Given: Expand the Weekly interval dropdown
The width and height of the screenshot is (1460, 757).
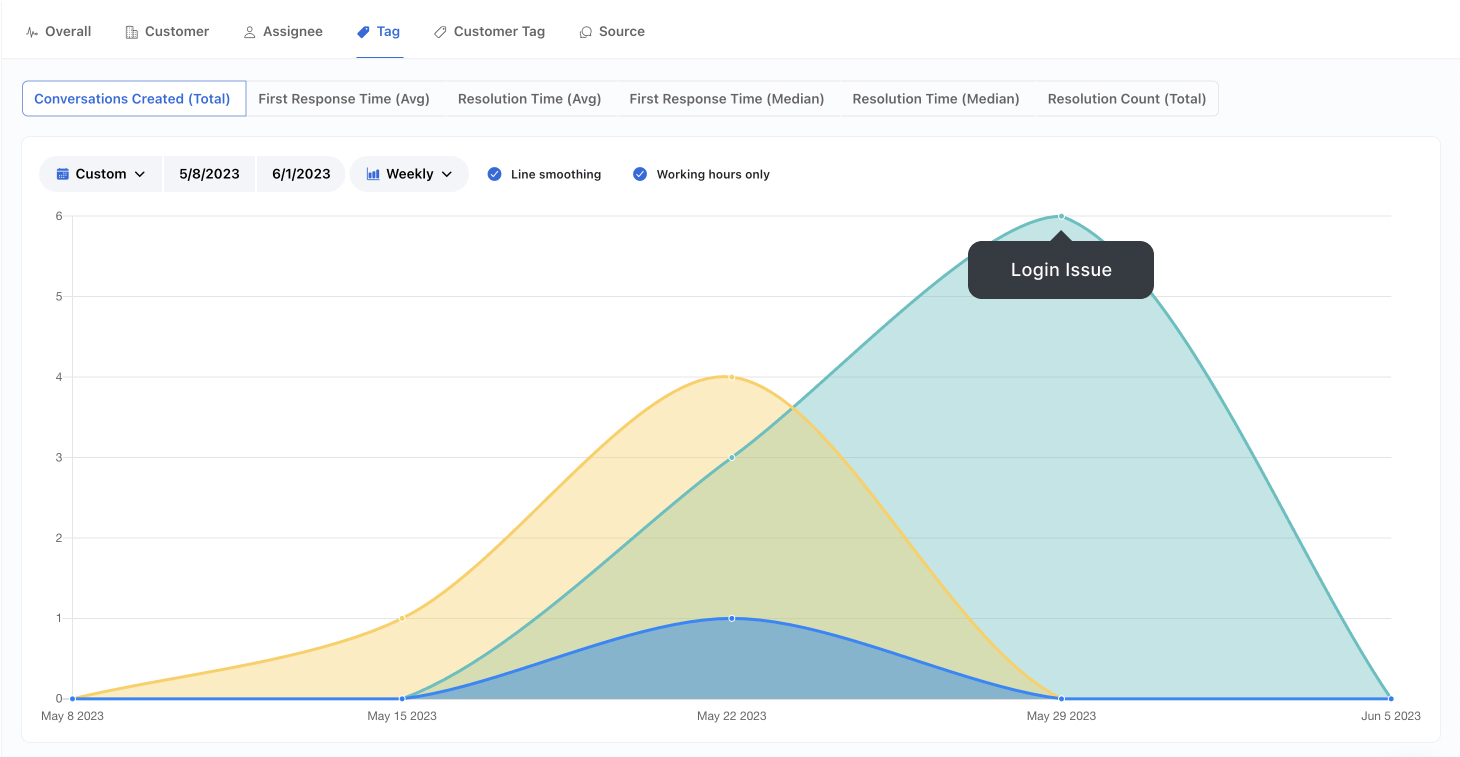Looking at the screenshot, I should [x=410, y=174].
